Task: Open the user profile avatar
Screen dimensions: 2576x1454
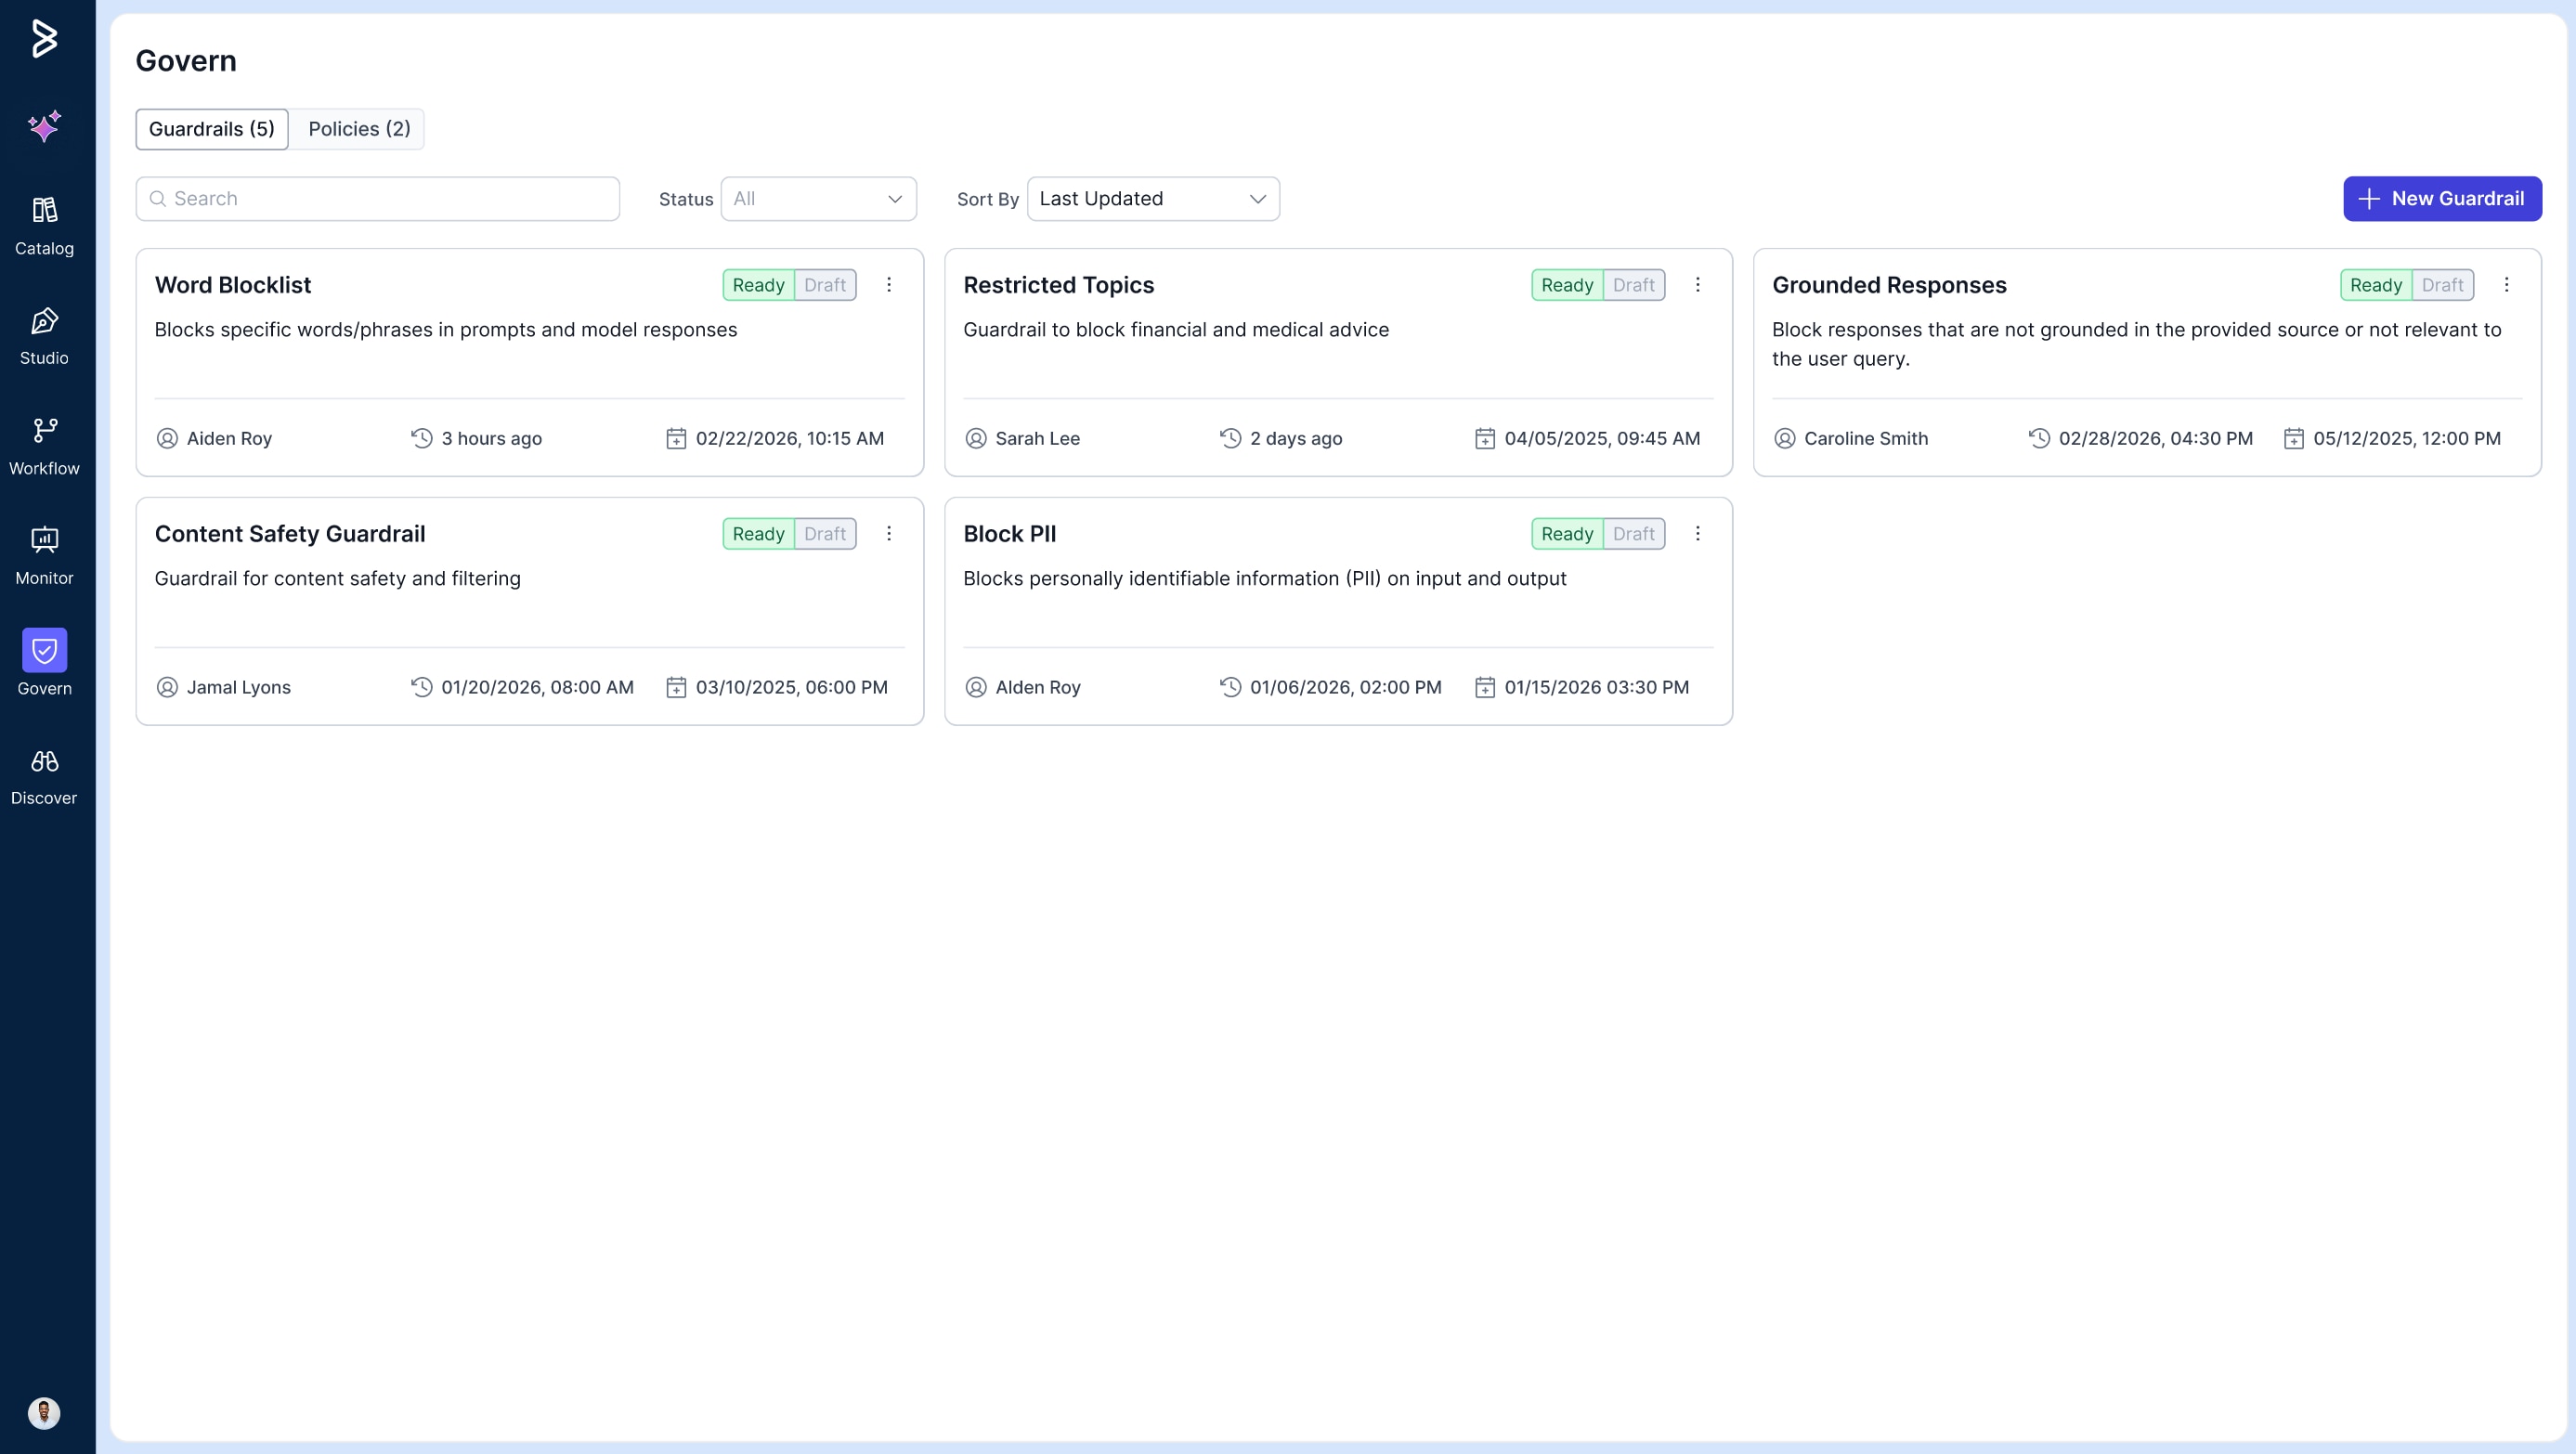Action: tap(44, 1412)
